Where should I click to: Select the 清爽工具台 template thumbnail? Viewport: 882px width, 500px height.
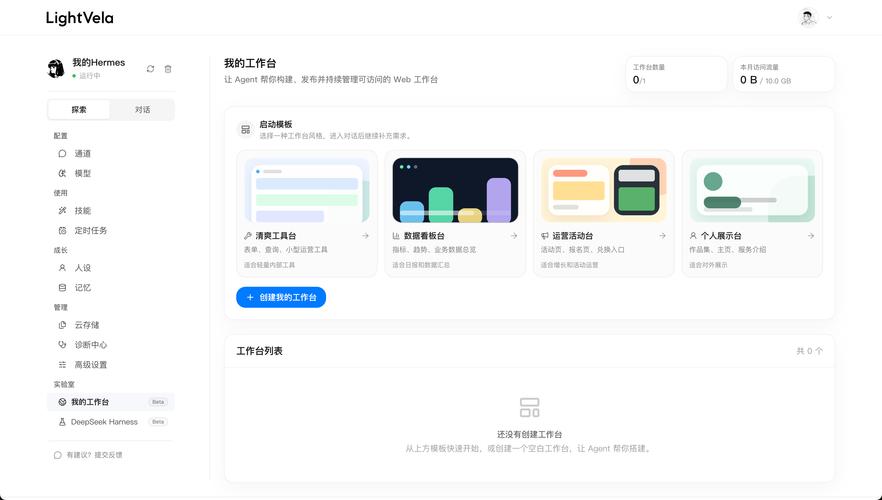point(307,190)
